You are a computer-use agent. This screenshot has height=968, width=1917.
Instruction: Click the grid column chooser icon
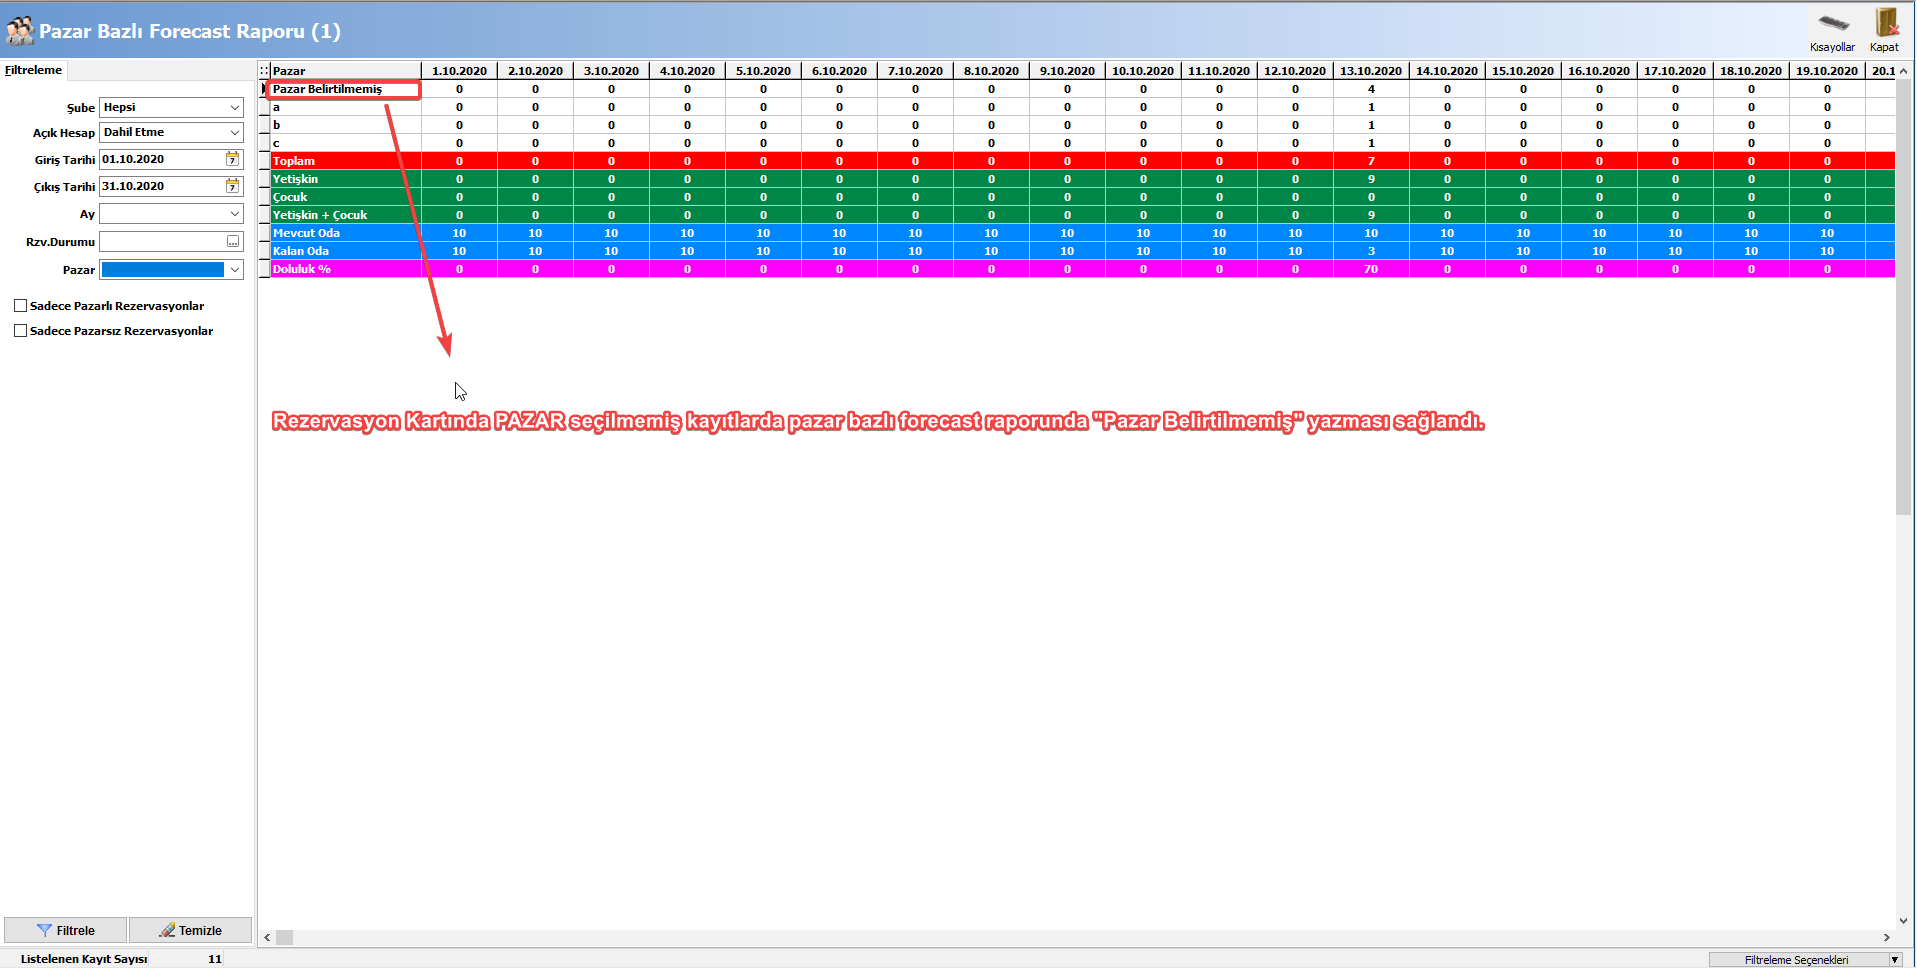coord(264,71)
